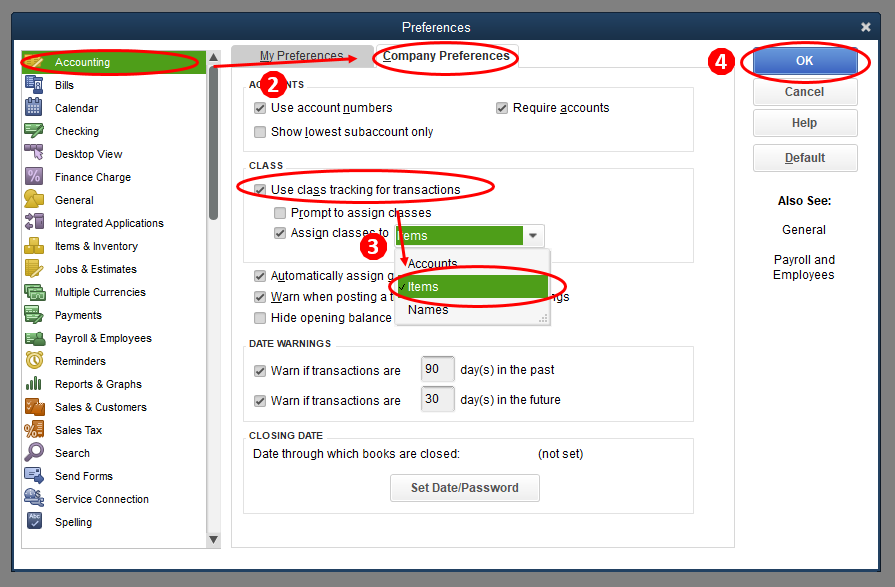This screenshot has width=895, height=587.
Task: Select Accounting in the category list
Action: pyautogui.click(x=114, y=62)
